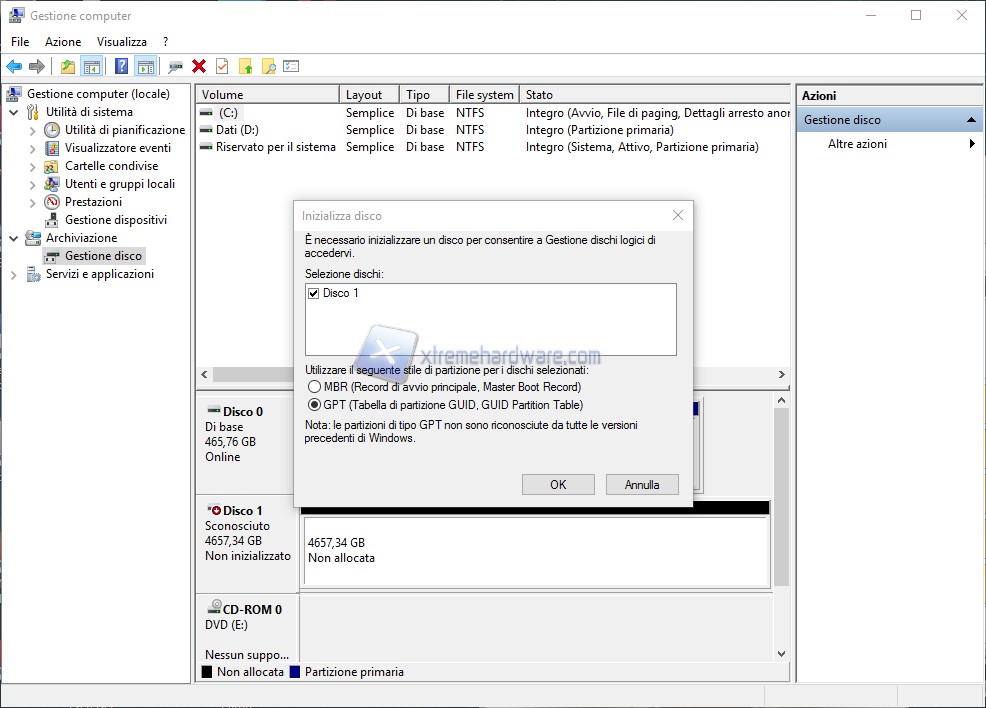Sort by the Stato column header
This screenshot has width=986, height=708.
[x=539, y=95]
